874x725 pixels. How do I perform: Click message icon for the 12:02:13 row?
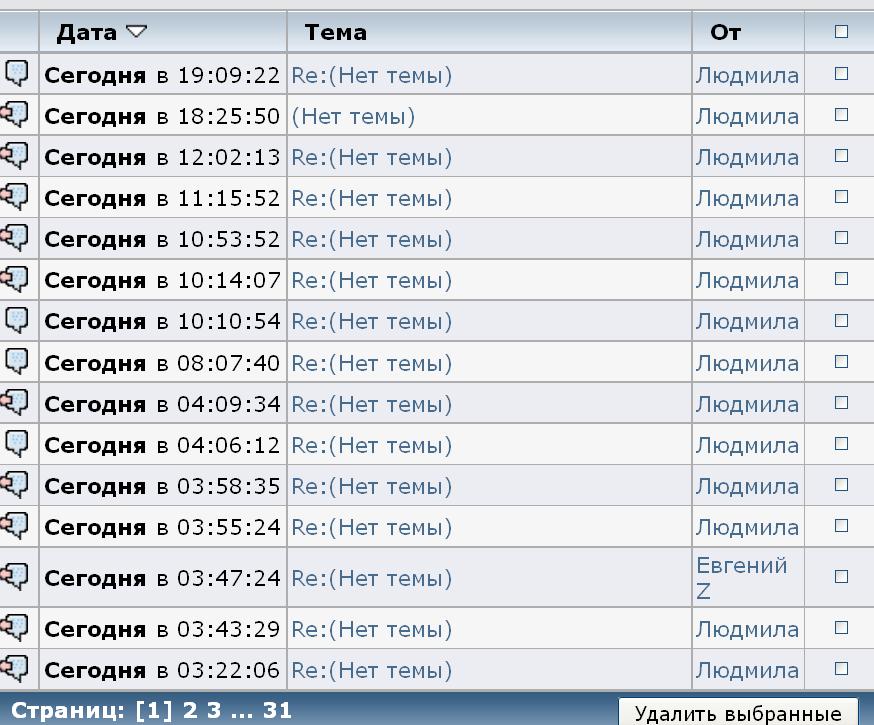click(x=14, y=156)
